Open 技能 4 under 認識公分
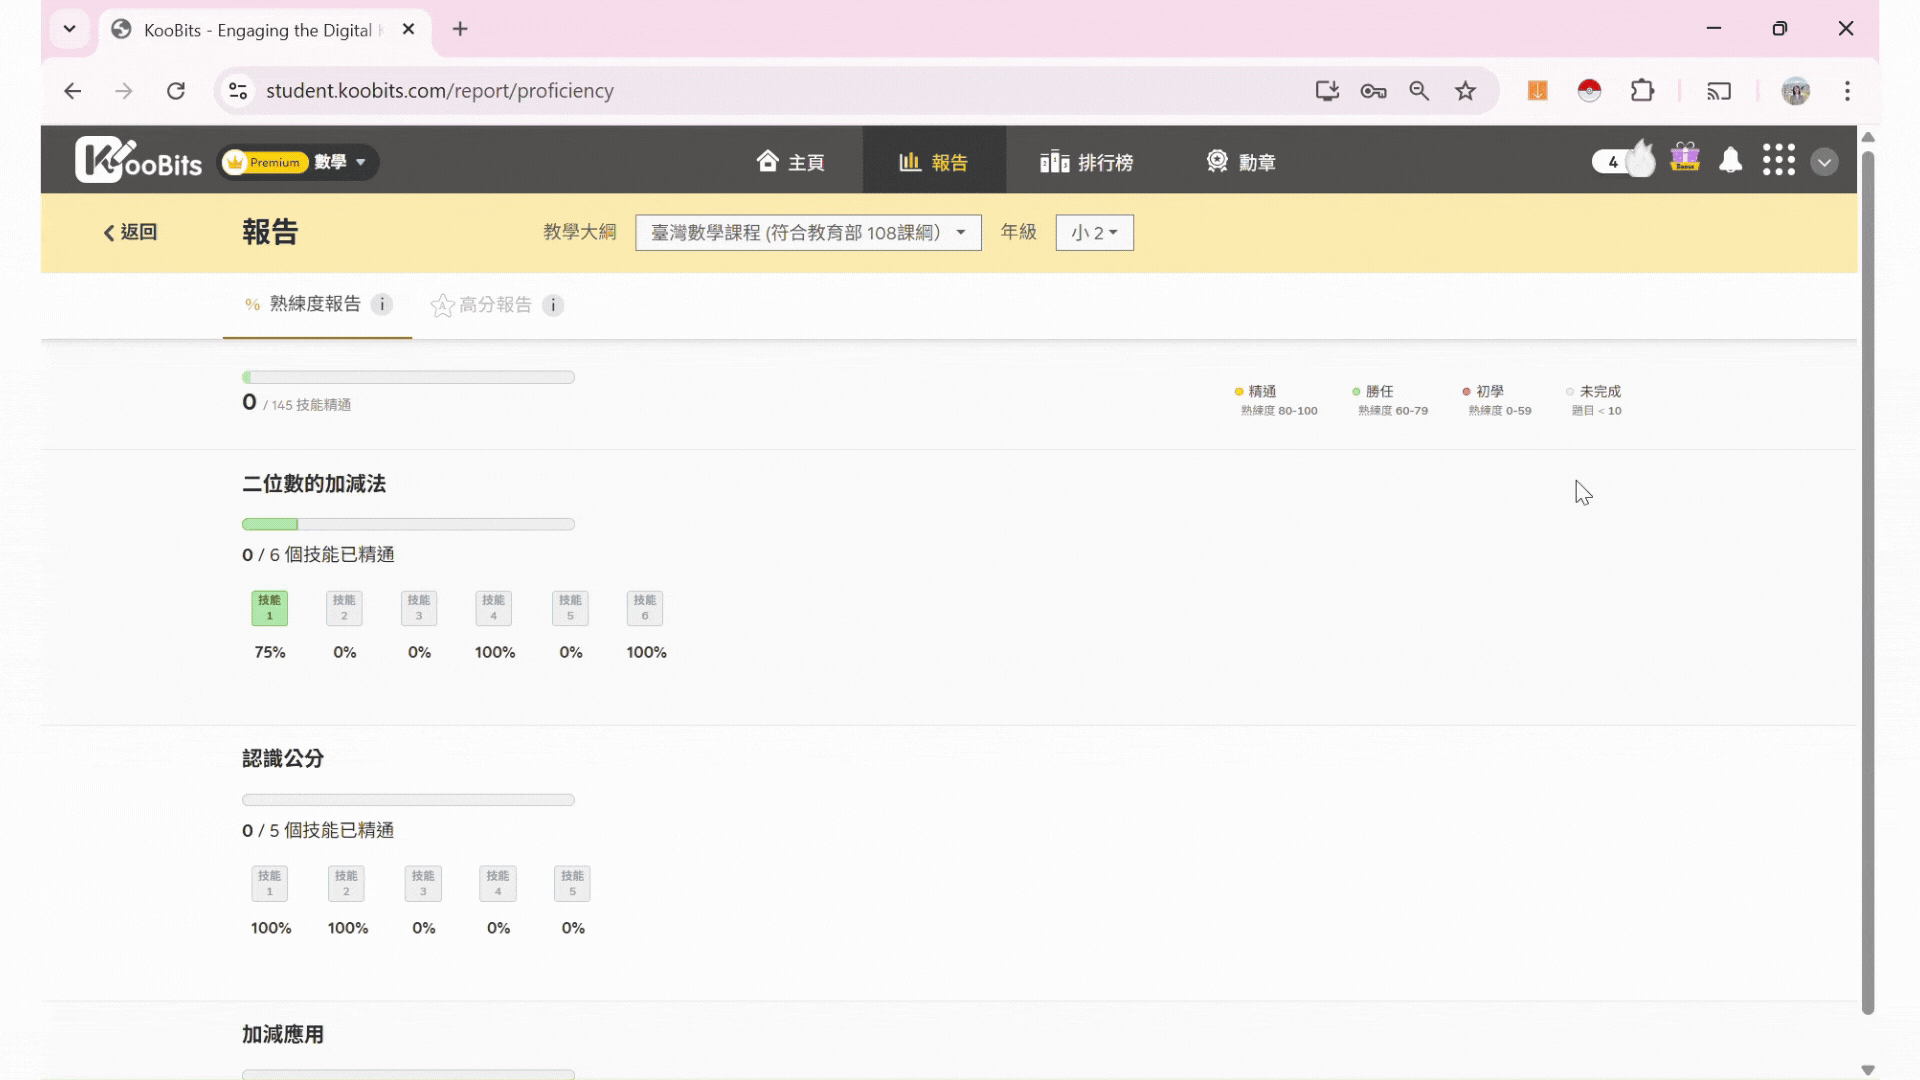Screen dimensions: 1920x1080 pyautogui.click(x=498, y=884)
